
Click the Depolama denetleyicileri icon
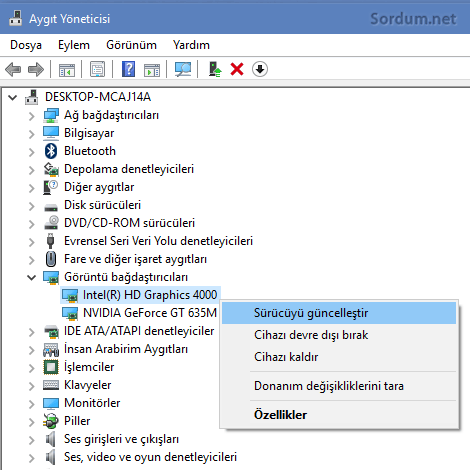tap(51, 169)
